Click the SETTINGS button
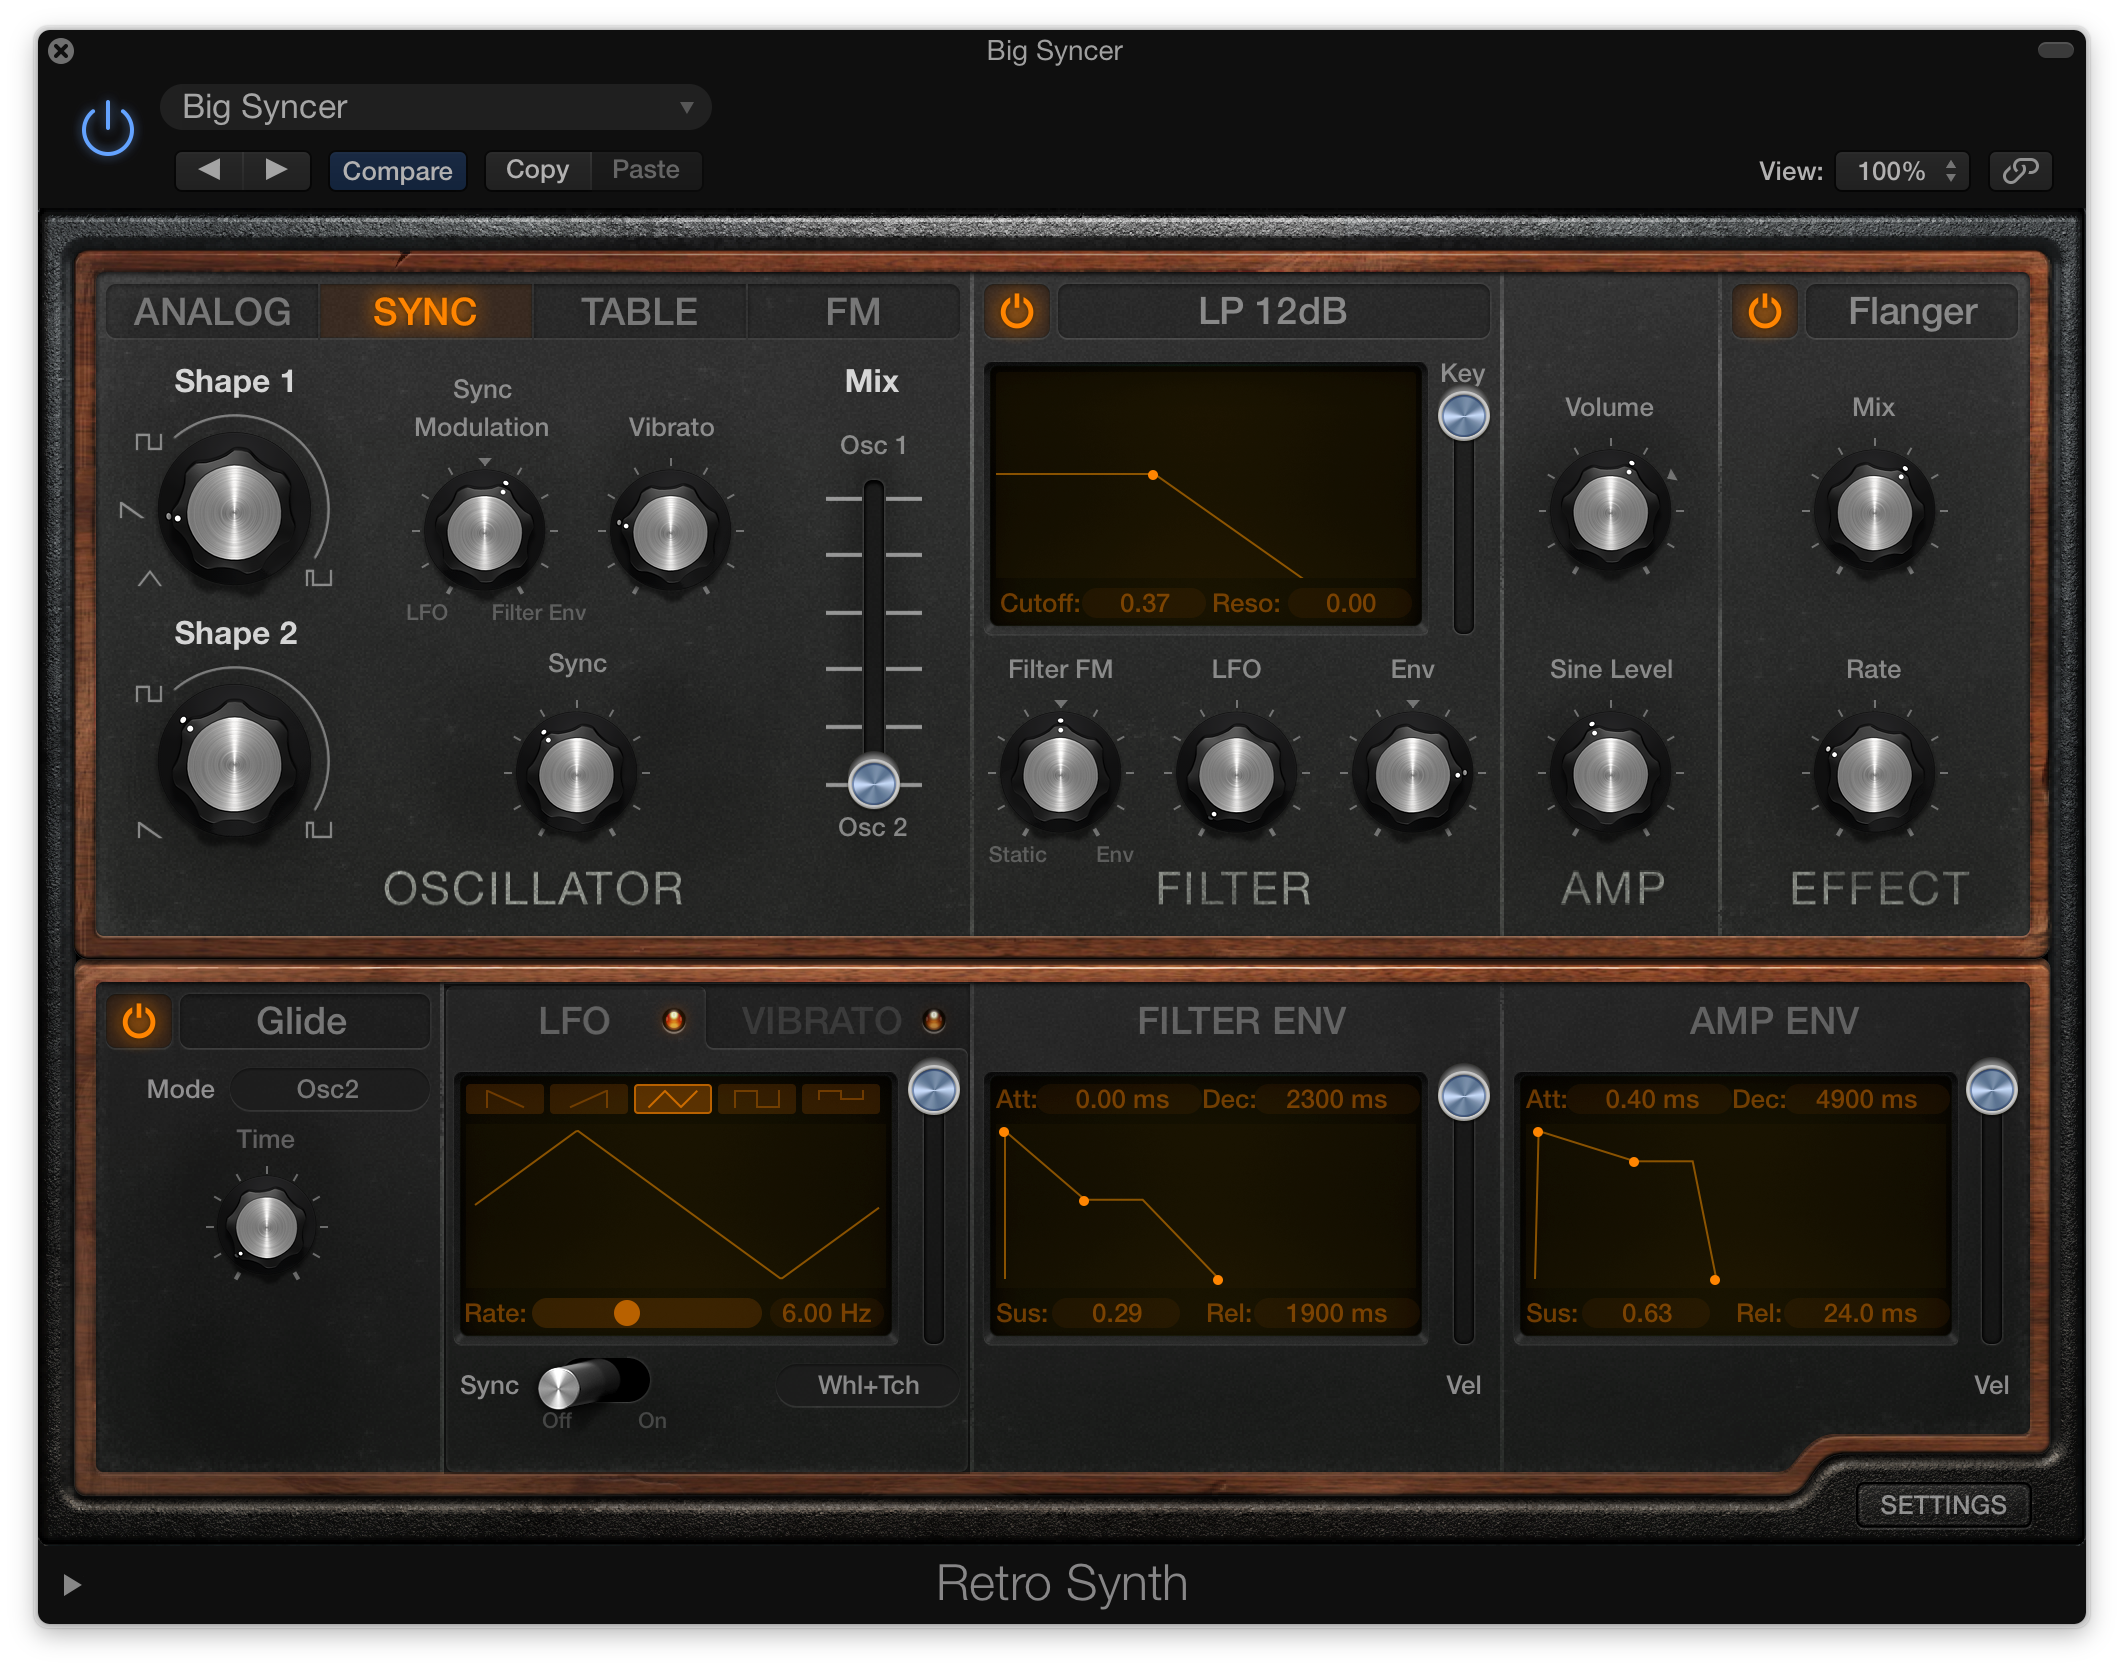The width and height of the screenshot is (2124, 1670). 1943,1504
